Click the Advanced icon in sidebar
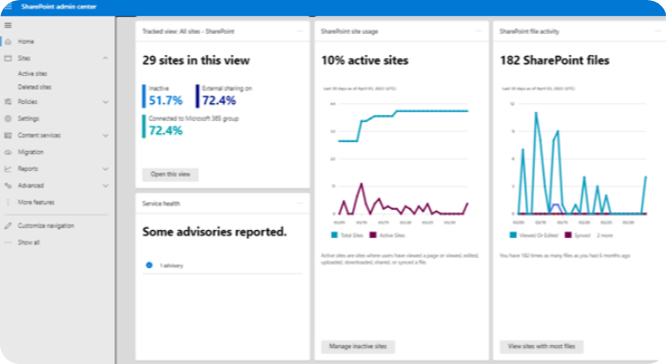Screen dimensions: 667x364 pos(8,186)
